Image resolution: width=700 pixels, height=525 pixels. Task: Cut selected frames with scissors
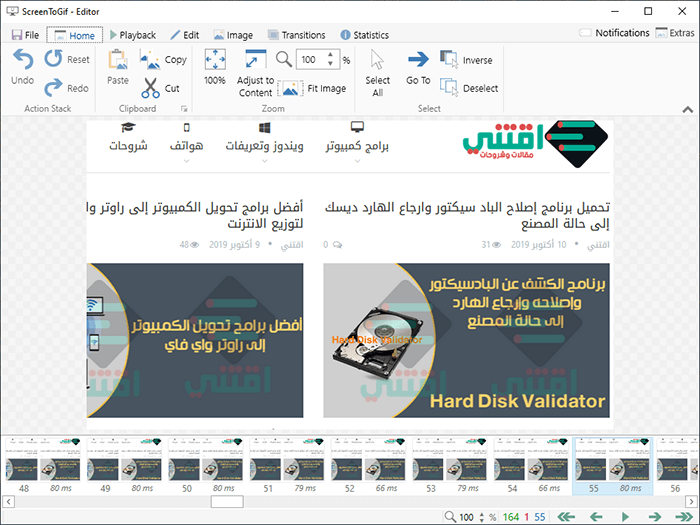[161, 88]
